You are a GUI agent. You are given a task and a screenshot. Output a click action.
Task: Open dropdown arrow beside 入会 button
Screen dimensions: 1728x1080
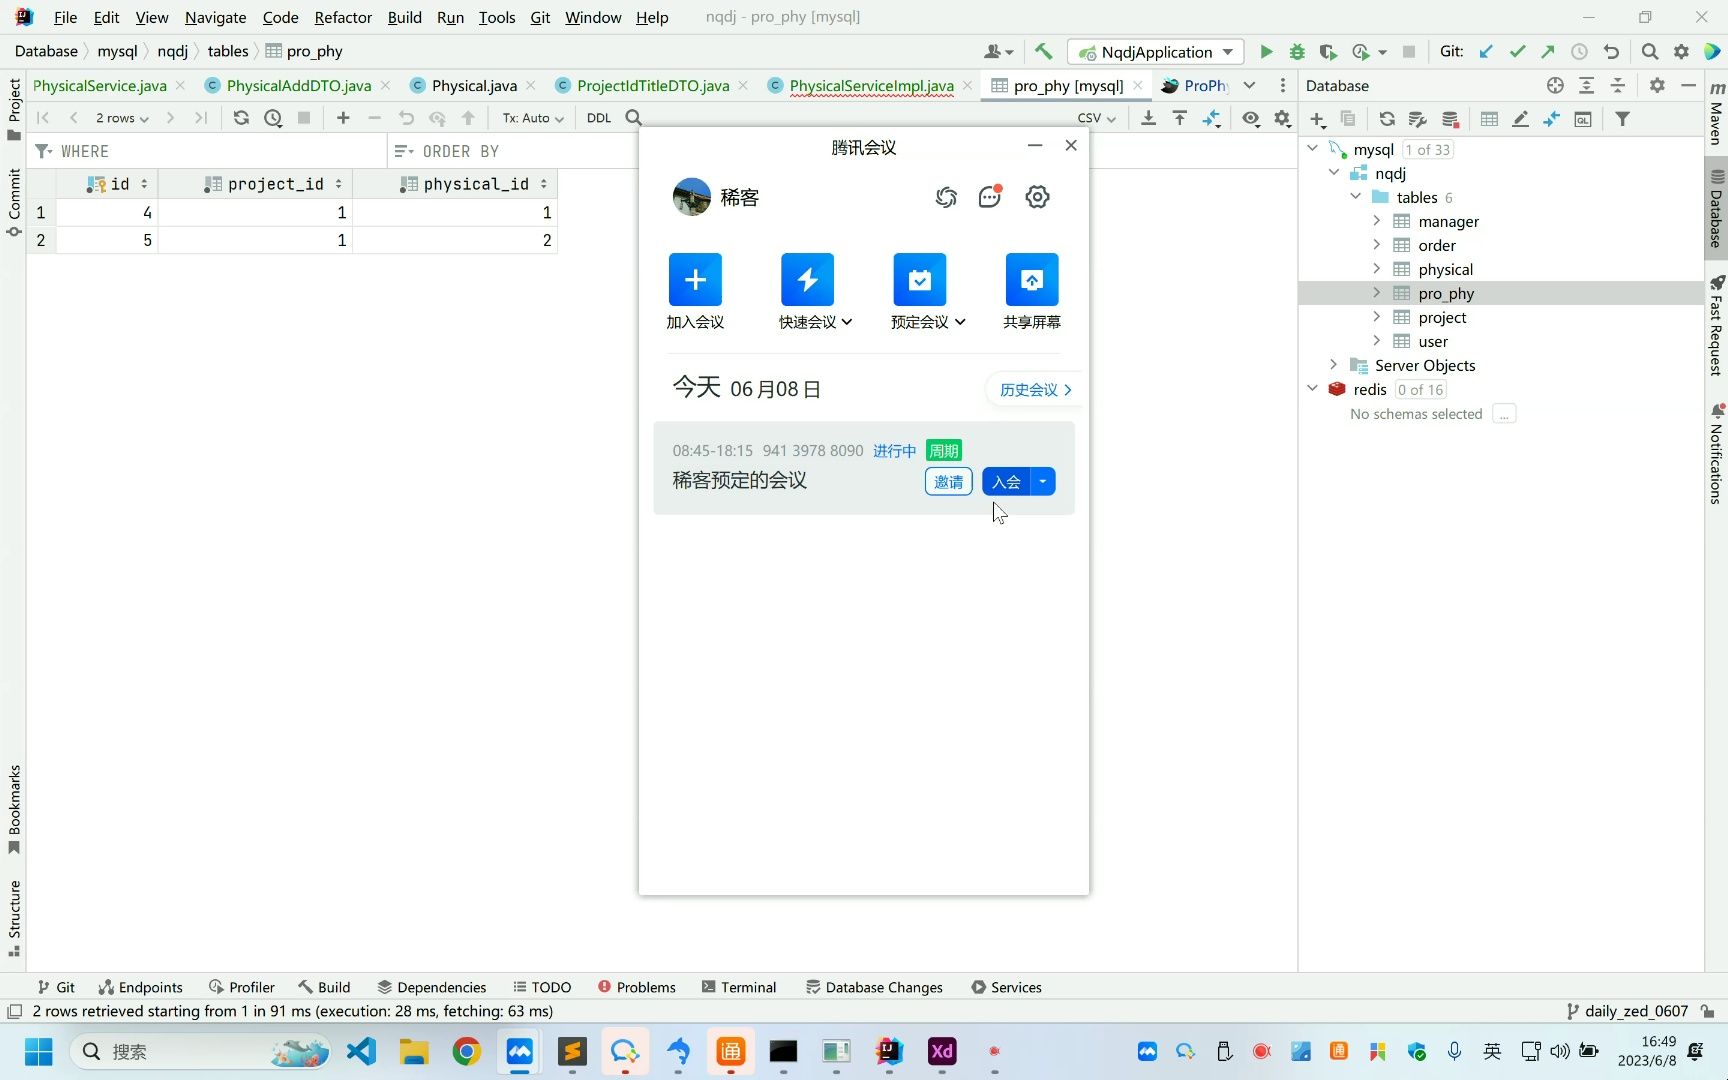[1043, 482]
